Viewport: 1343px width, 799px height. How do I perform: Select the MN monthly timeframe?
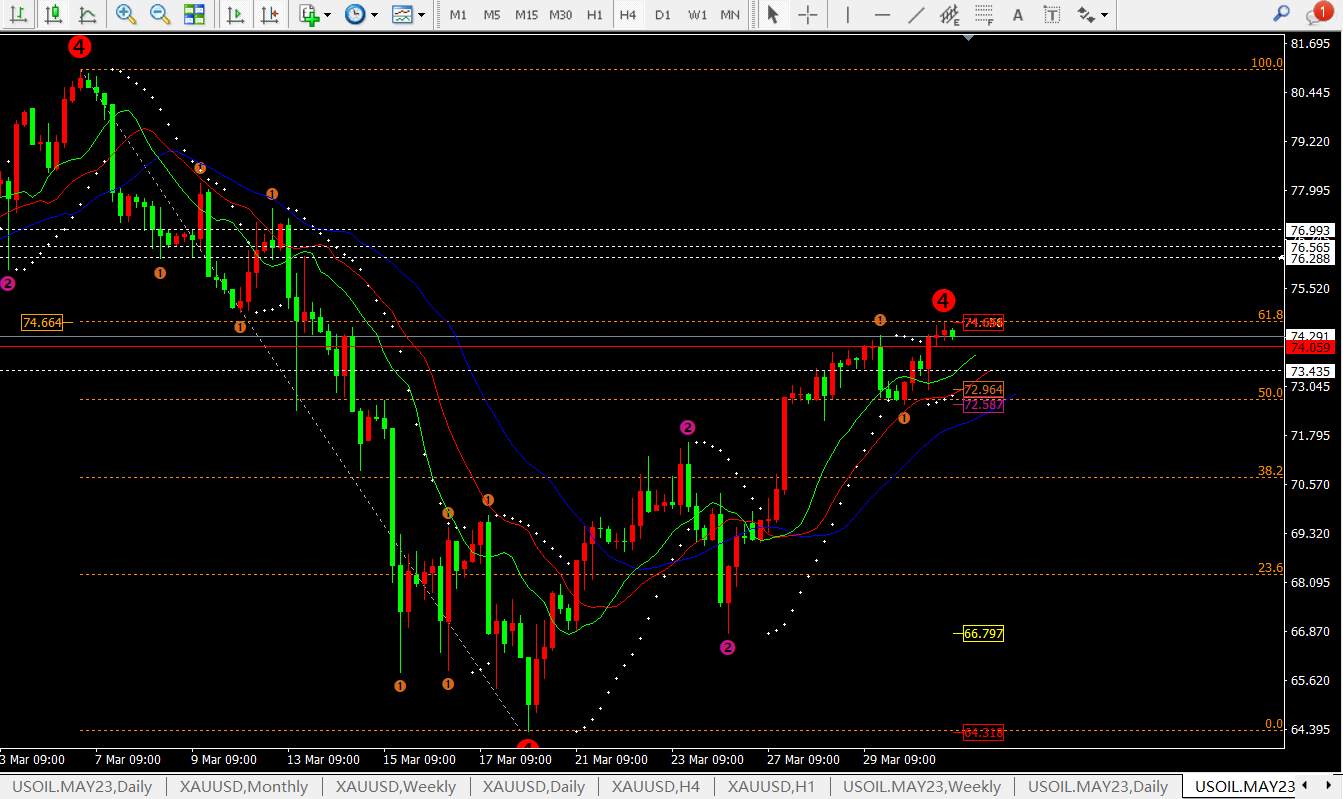[x=730, y=15]
